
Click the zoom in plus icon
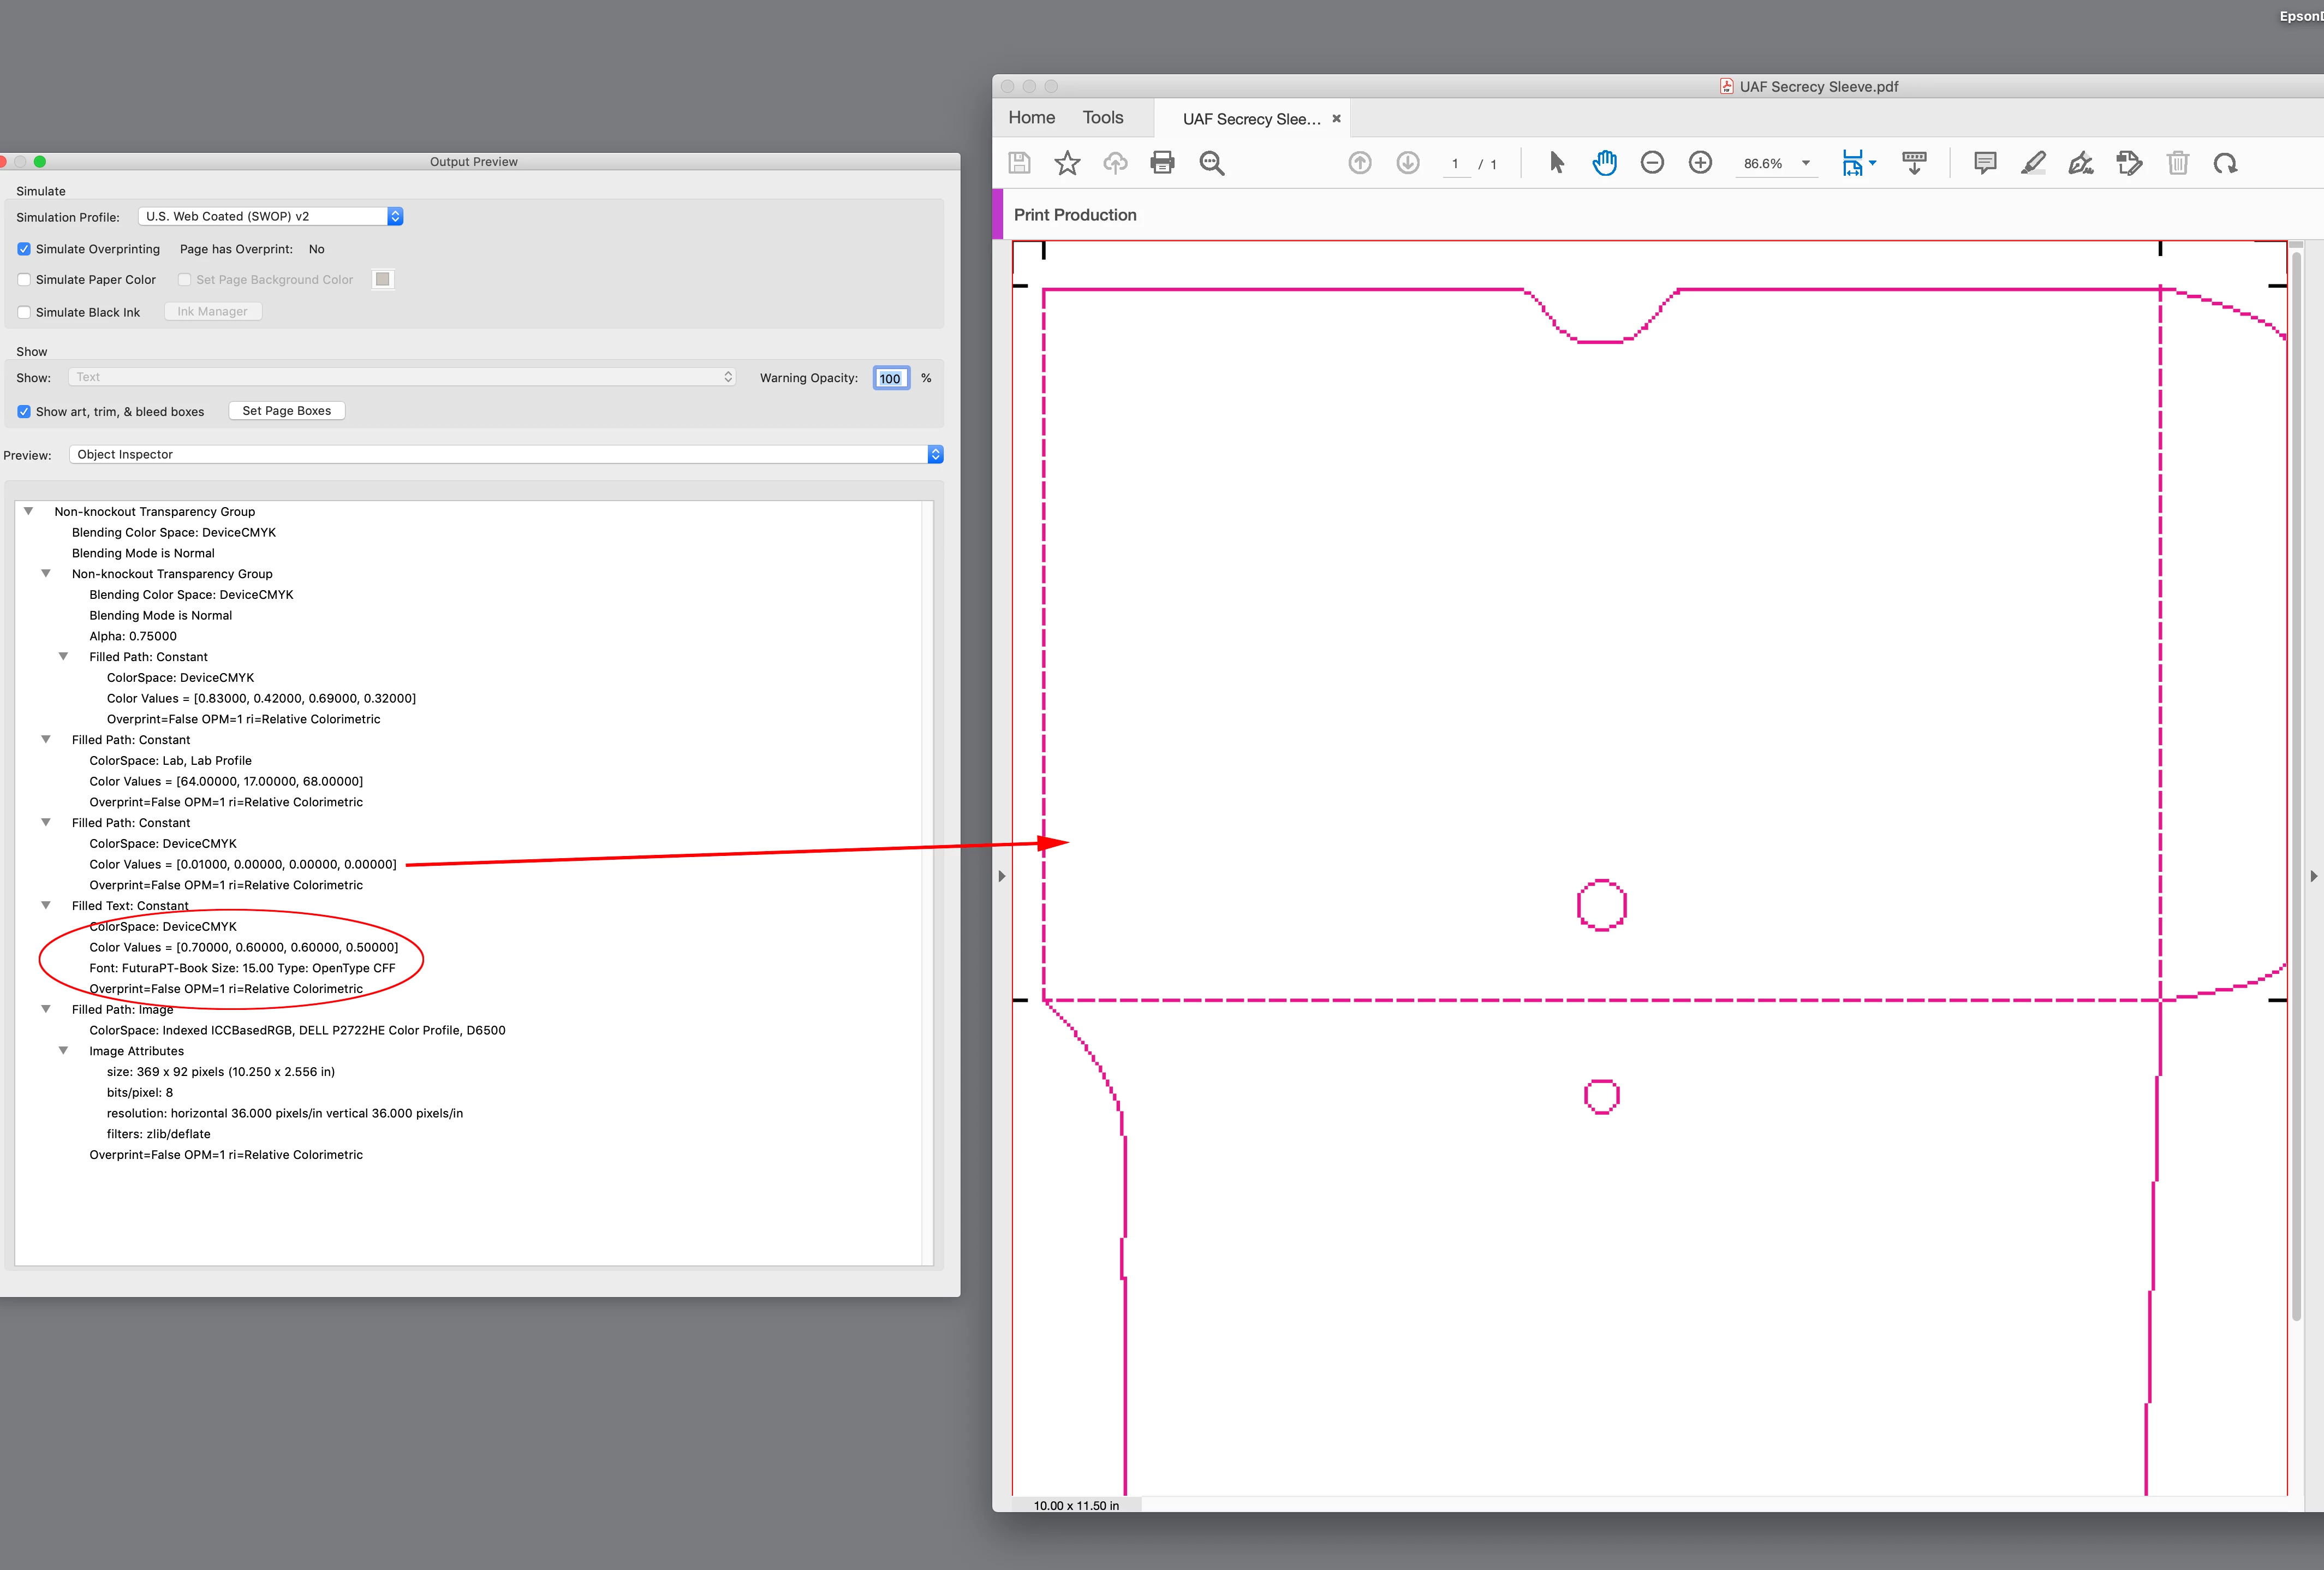pyautogui.click(x=1700, y=163)
